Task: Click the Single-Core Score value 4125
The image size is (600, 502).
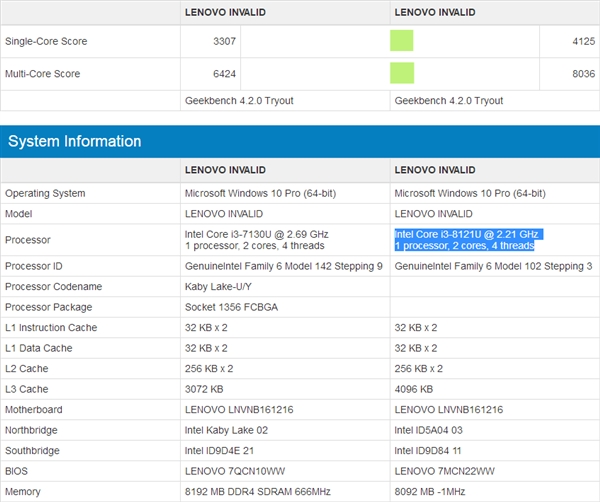Action: [x=584, y=41]
